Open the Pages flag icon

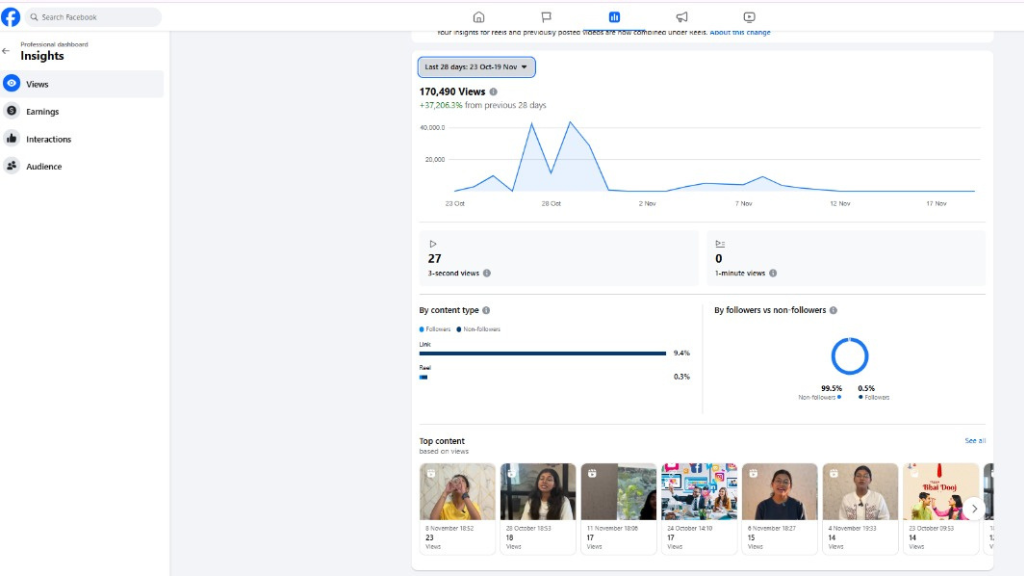[x=546, y=17]
